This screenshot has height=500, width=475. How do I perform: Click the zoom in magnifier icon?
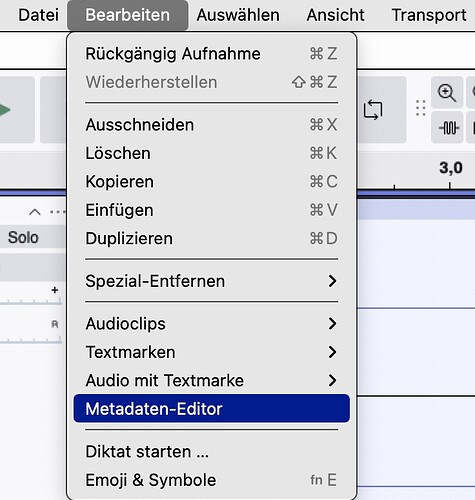coord(447,93)
